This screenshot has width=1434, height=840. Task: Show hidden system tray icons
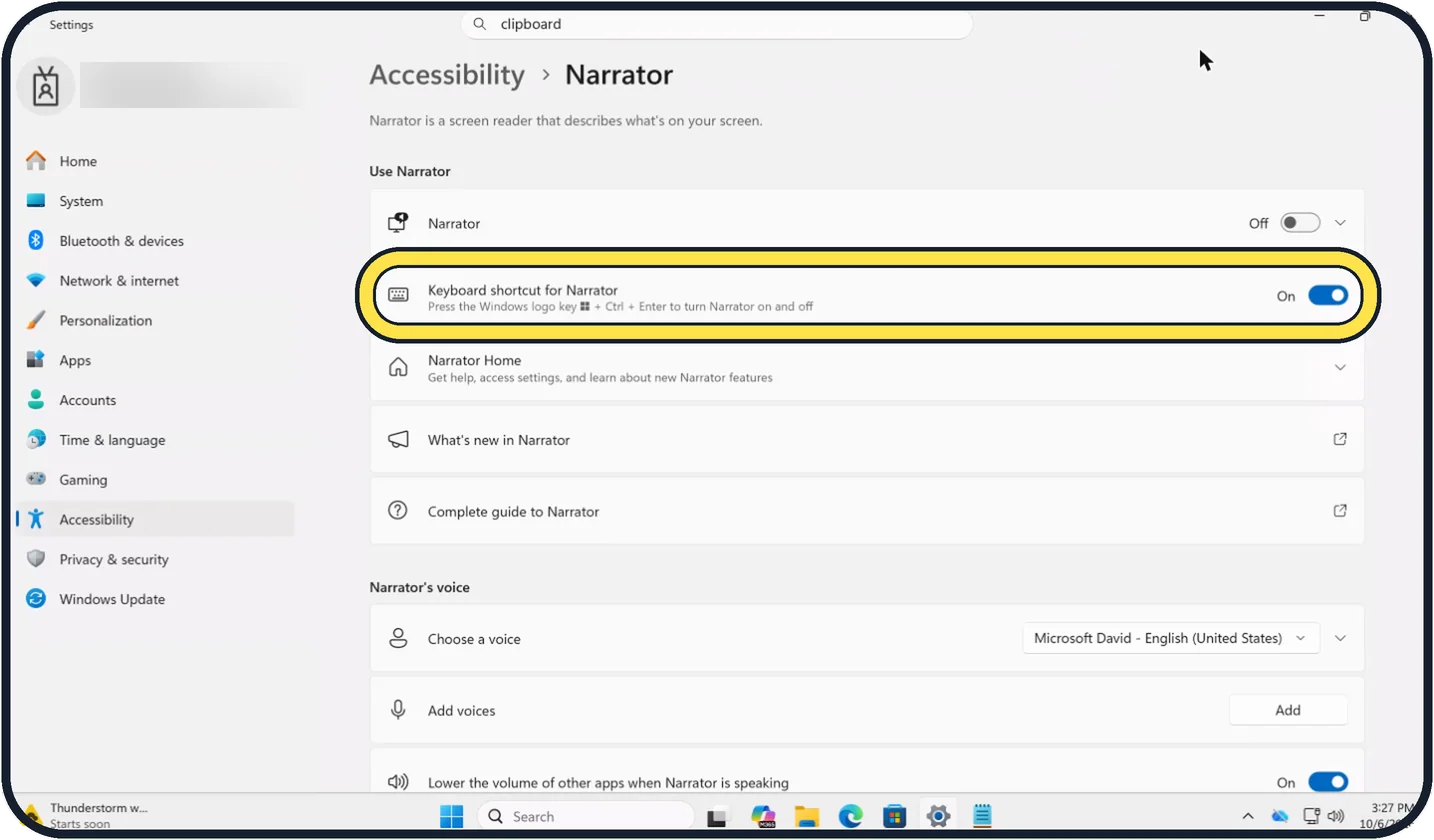(x=1250, y=816)
